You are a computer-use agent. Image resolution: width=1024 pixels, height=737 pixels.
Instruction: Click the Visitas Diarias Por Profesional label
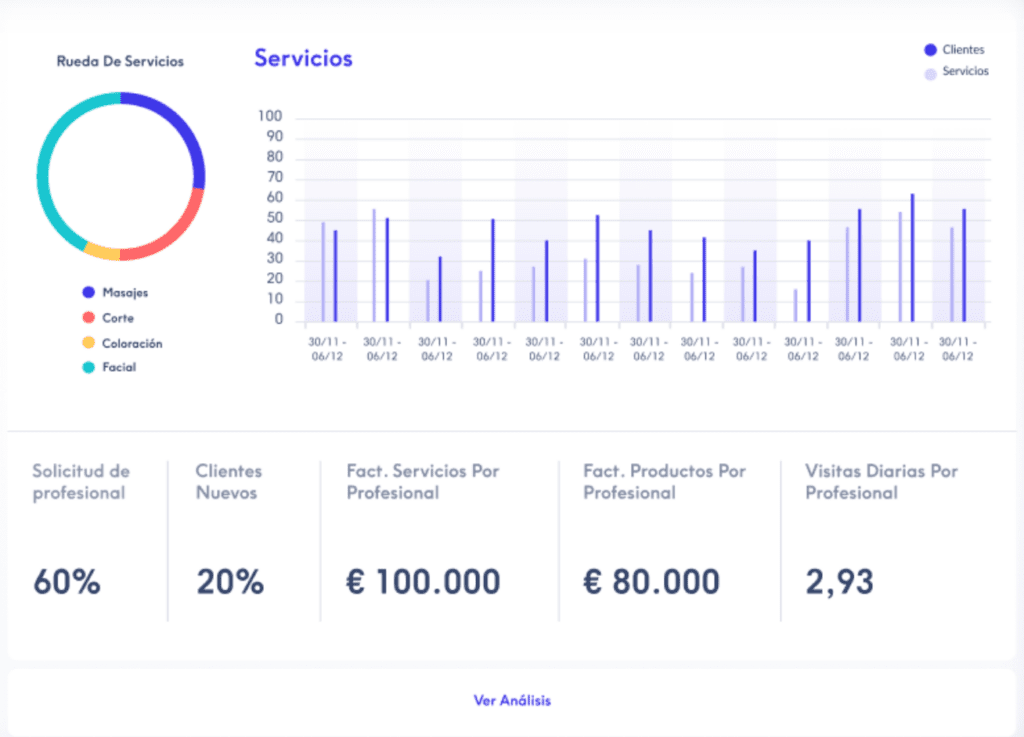point(881,482)
